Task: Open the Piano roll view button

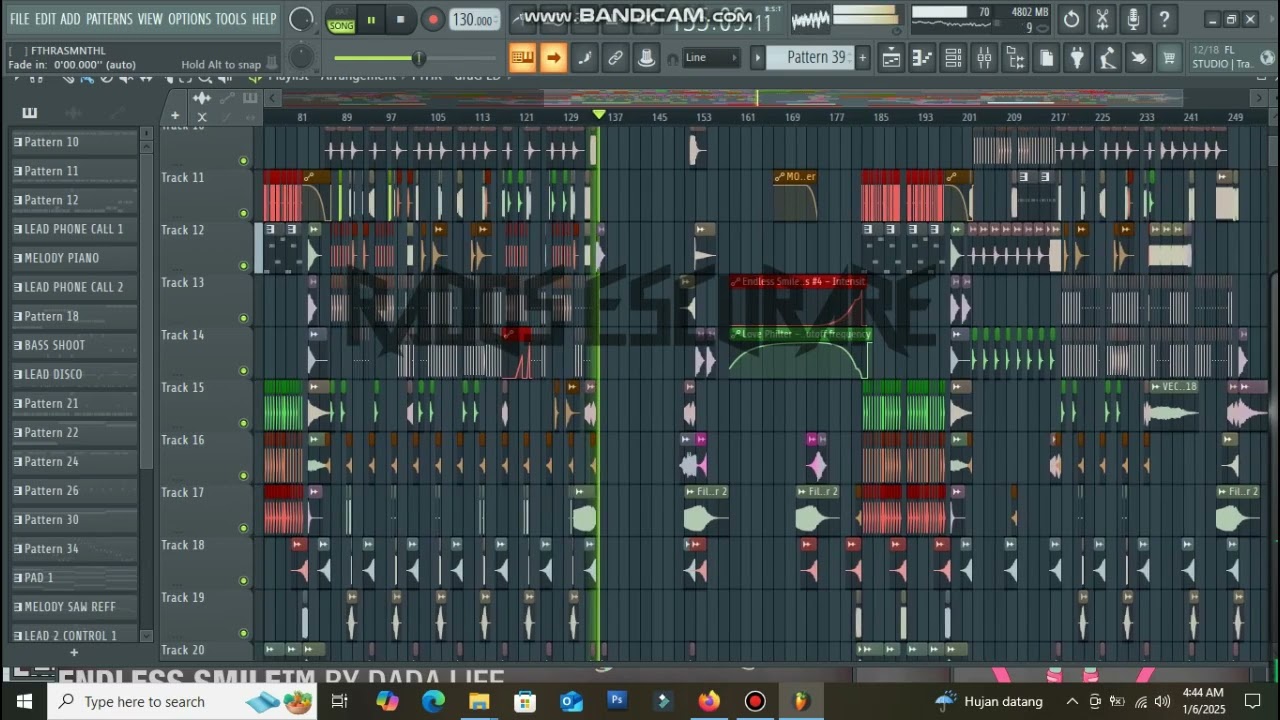Action: pos(922,58)
